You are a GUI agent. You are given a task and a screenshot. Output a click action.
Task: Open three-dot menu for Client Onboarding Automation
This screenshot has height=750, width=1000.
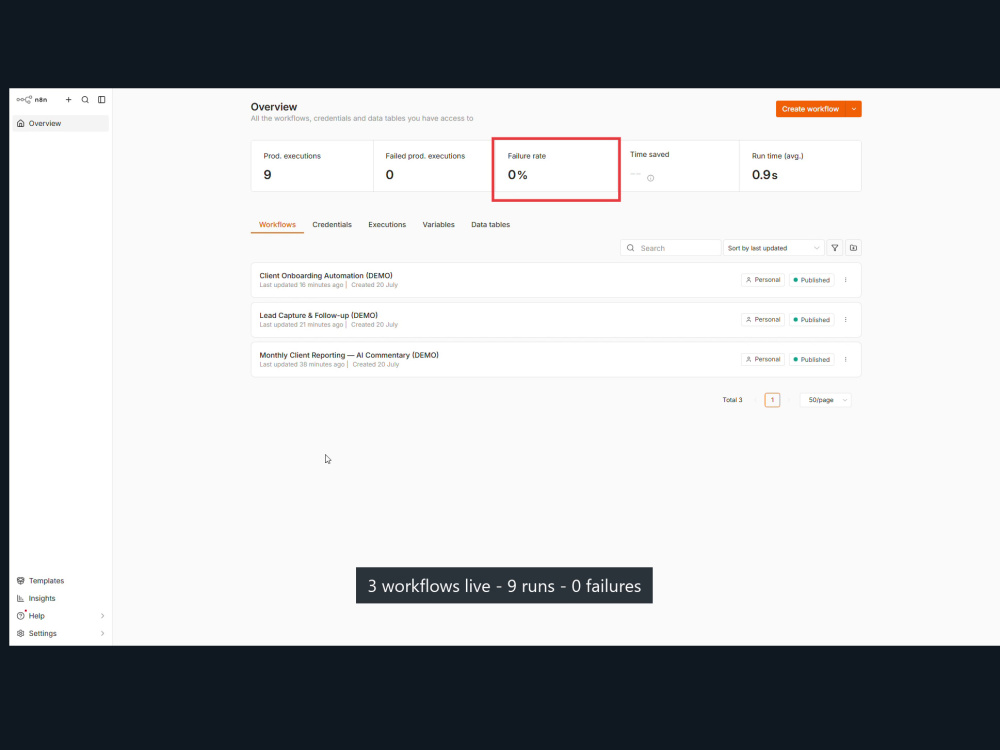pos(846,280)
